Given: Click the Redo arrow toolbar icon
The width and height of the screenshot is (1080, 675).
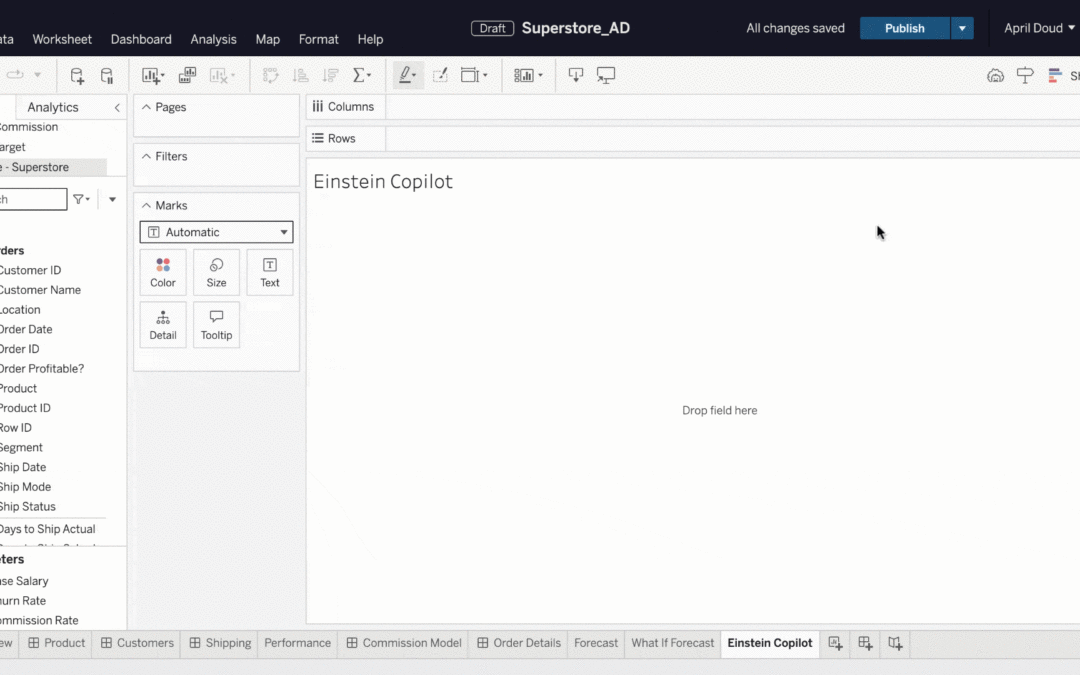Looking at the screenshot, I should pyautogui.click(x=15, y=74).
